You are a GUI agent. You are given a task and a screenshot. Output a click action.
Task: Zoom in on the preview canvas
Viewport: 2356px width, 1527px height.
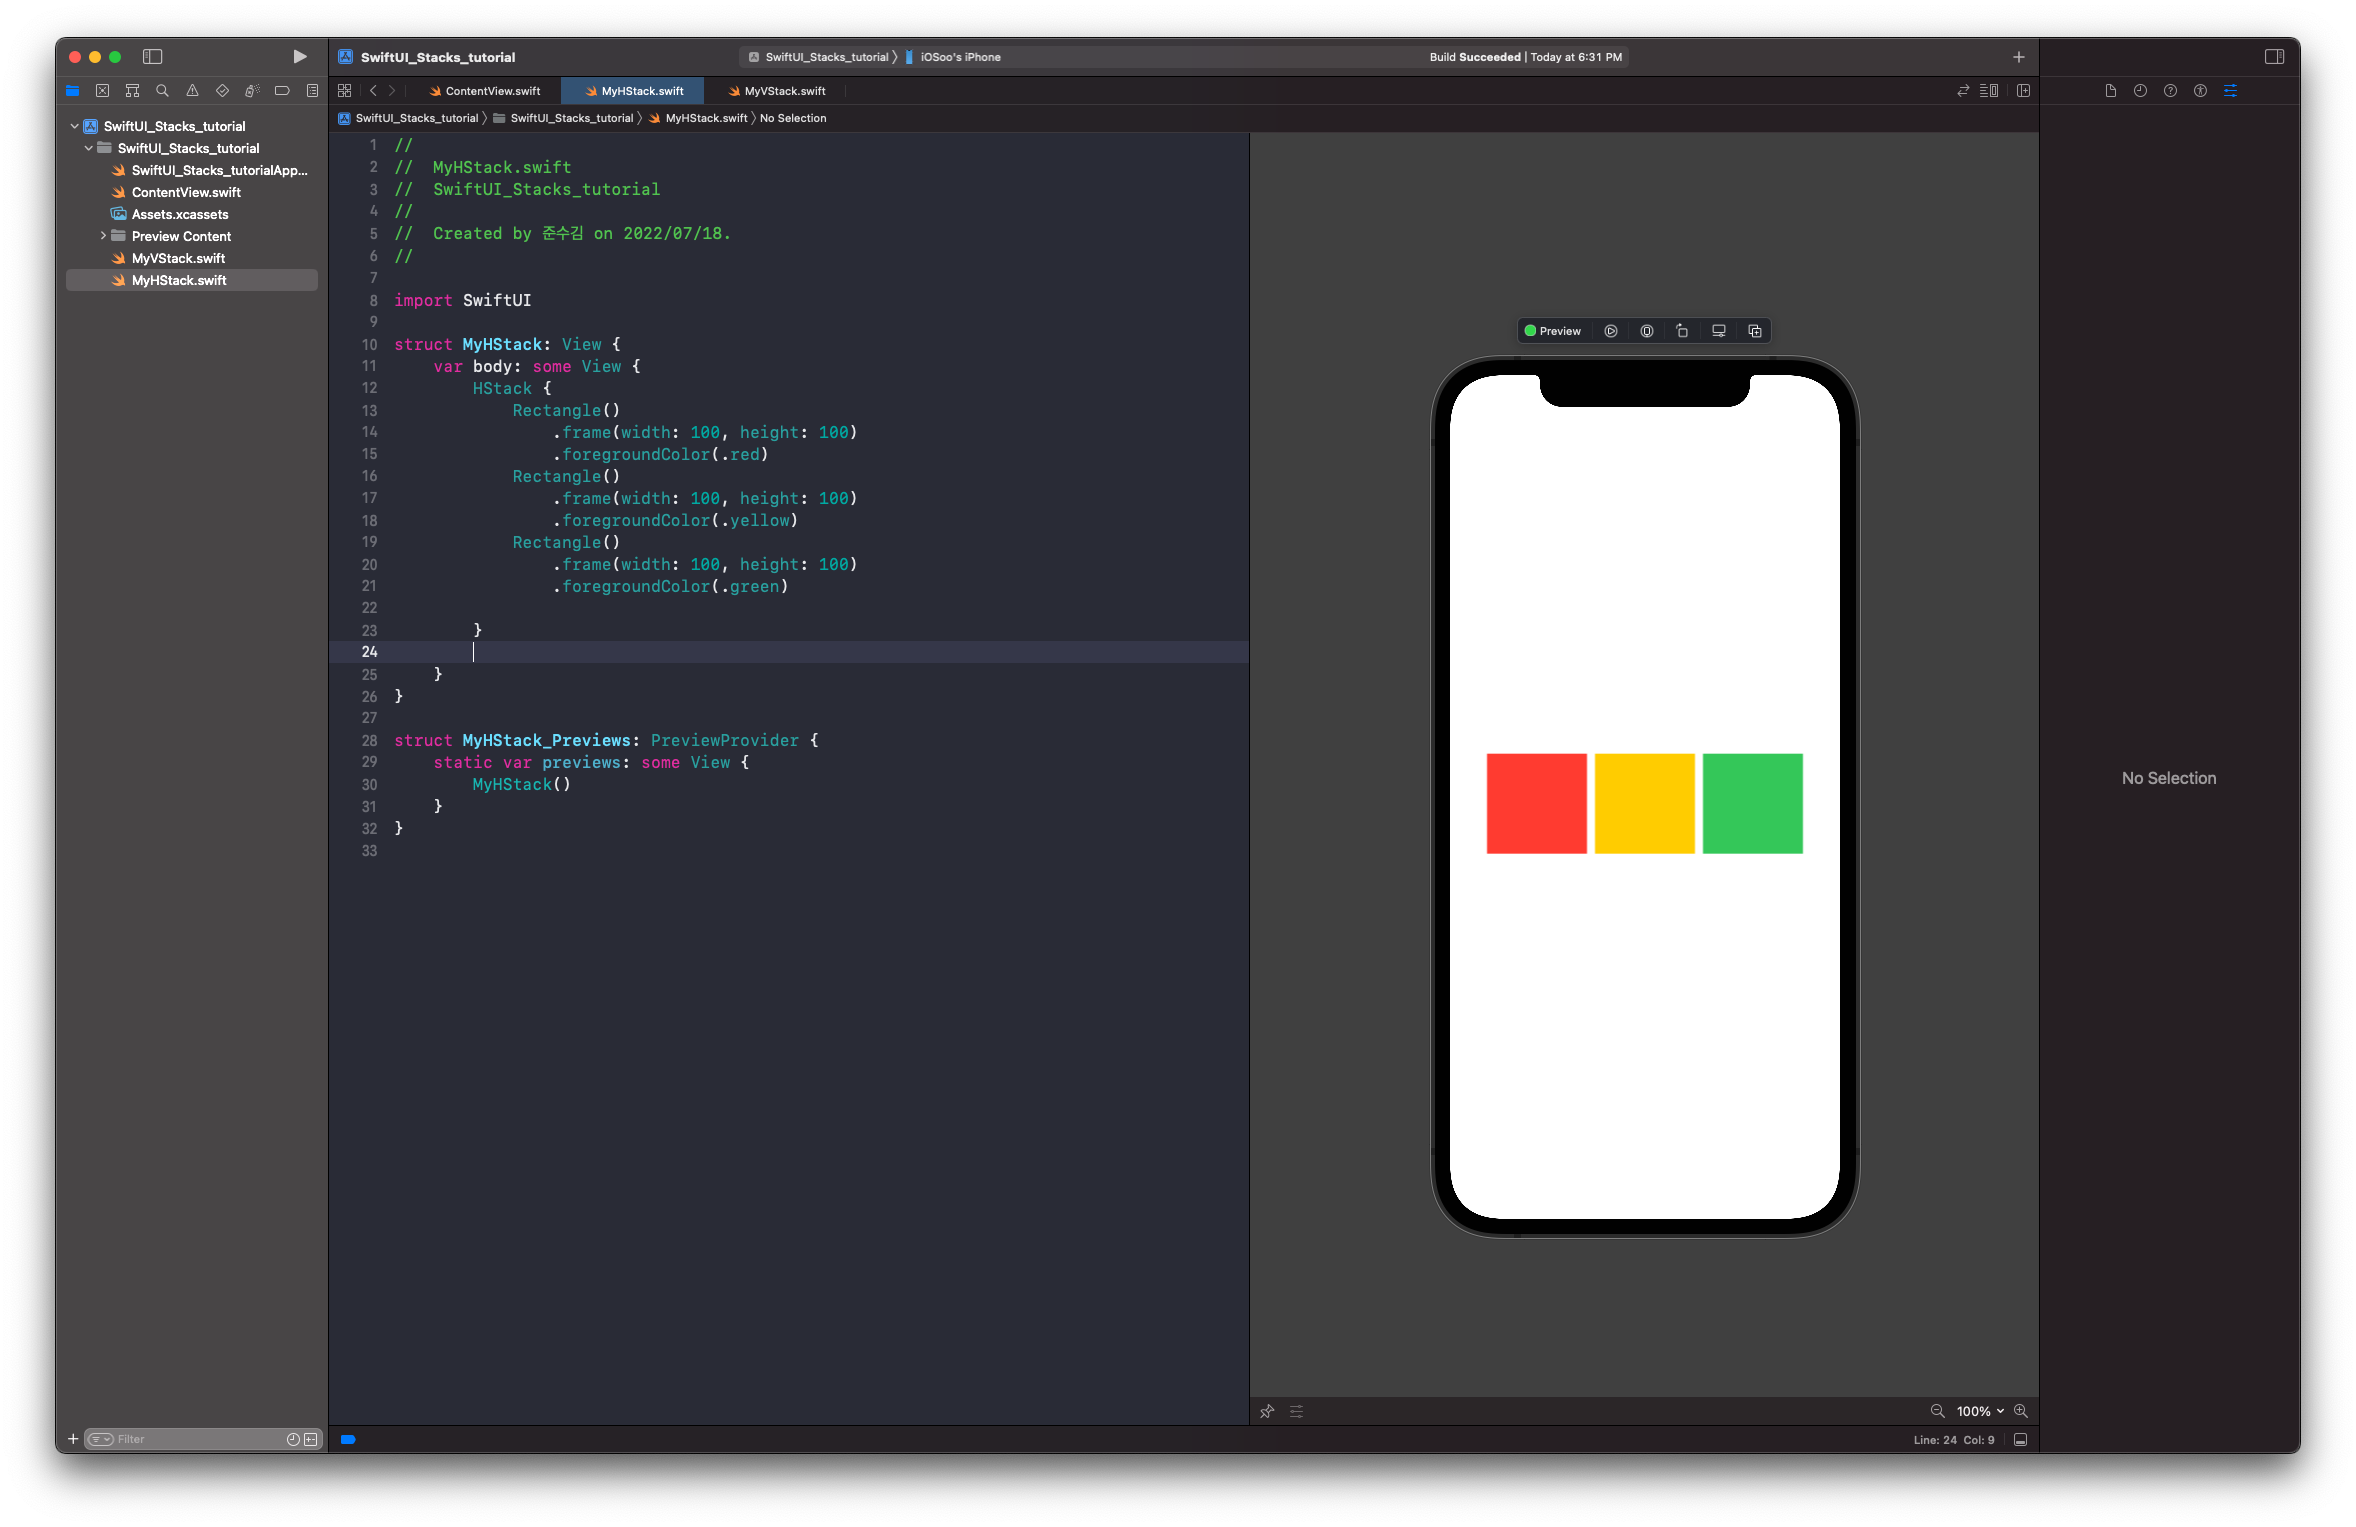[x=2021, y=1411]
